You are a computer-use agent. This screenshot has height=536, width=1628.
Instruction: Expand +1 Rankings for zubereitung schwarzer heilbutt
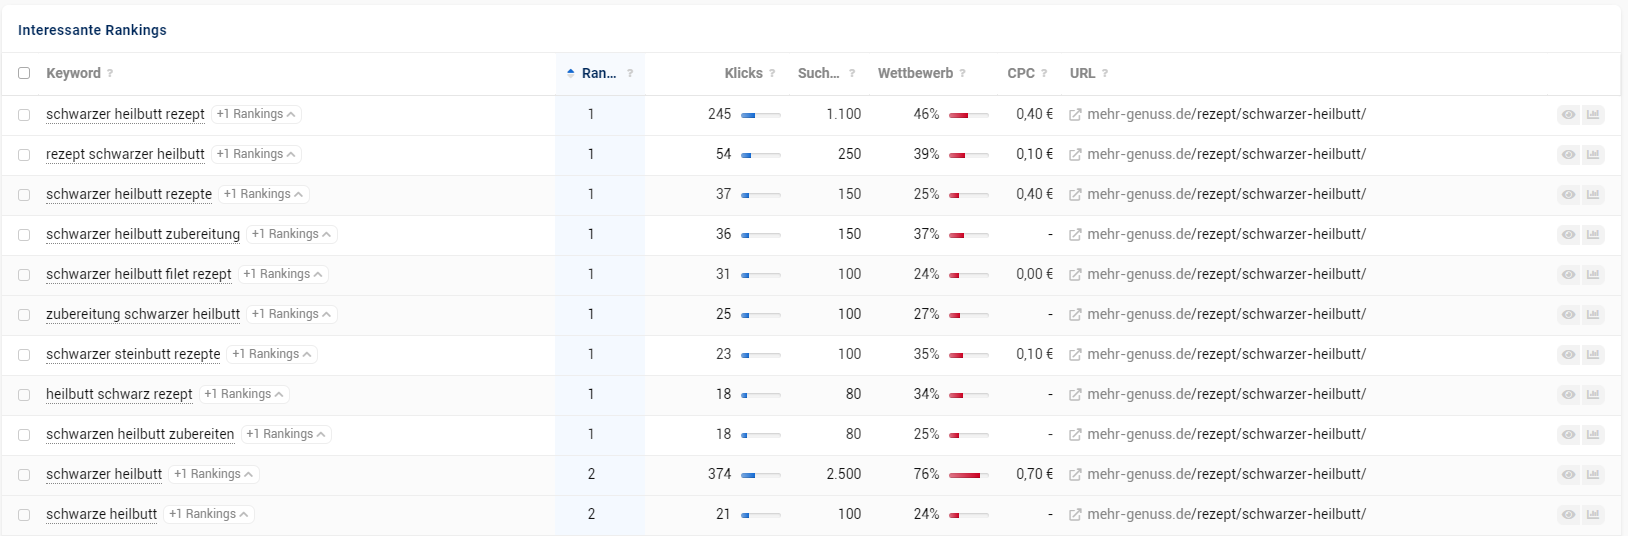292,314
